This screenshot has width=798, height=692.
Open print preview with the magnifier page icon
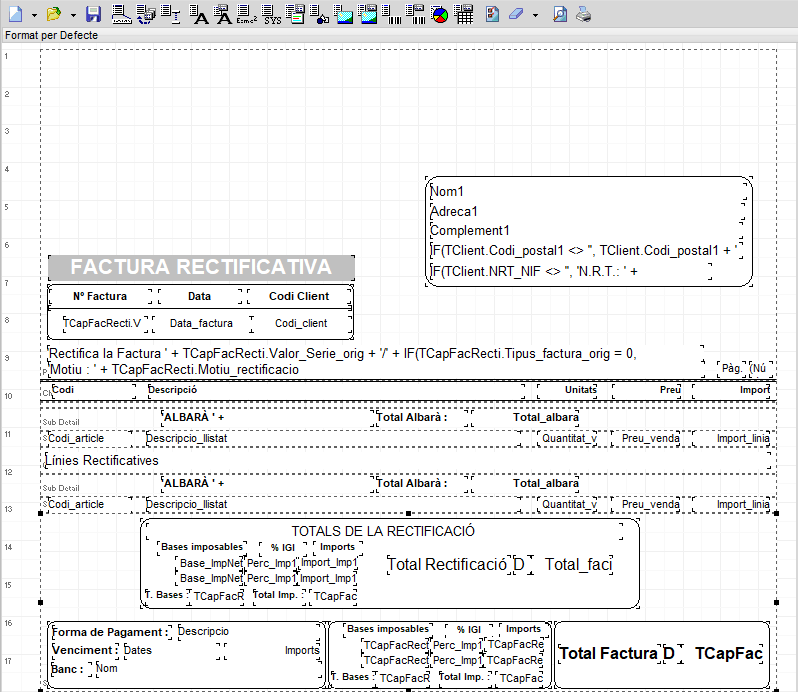(x=560, y=14)
